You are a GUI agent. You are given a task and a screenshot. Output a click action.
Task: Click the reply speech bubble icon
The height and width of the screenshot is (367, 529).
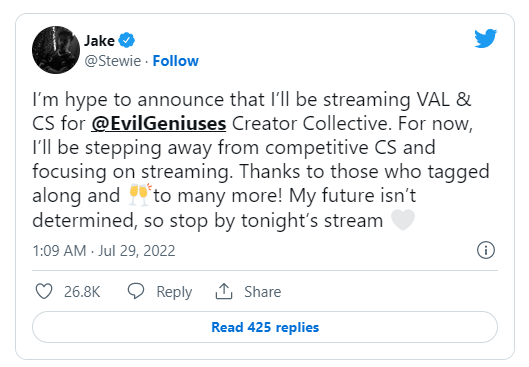(136, 291)
